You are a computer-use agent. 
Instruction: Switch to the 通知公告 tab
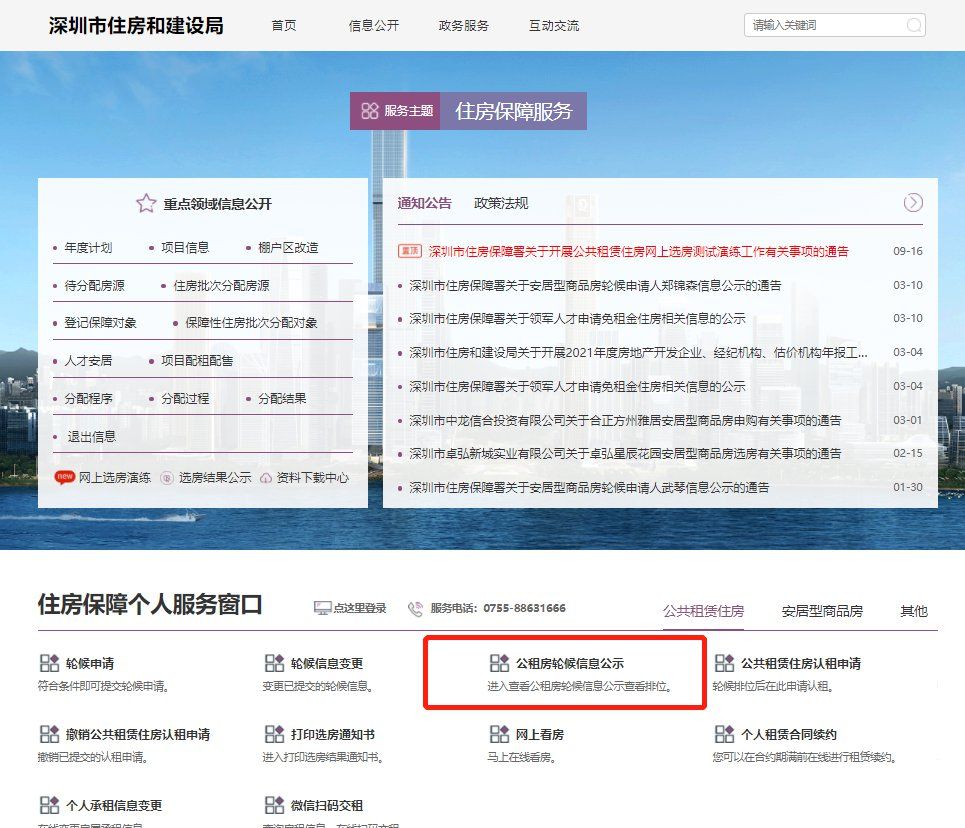click(424, 203)
